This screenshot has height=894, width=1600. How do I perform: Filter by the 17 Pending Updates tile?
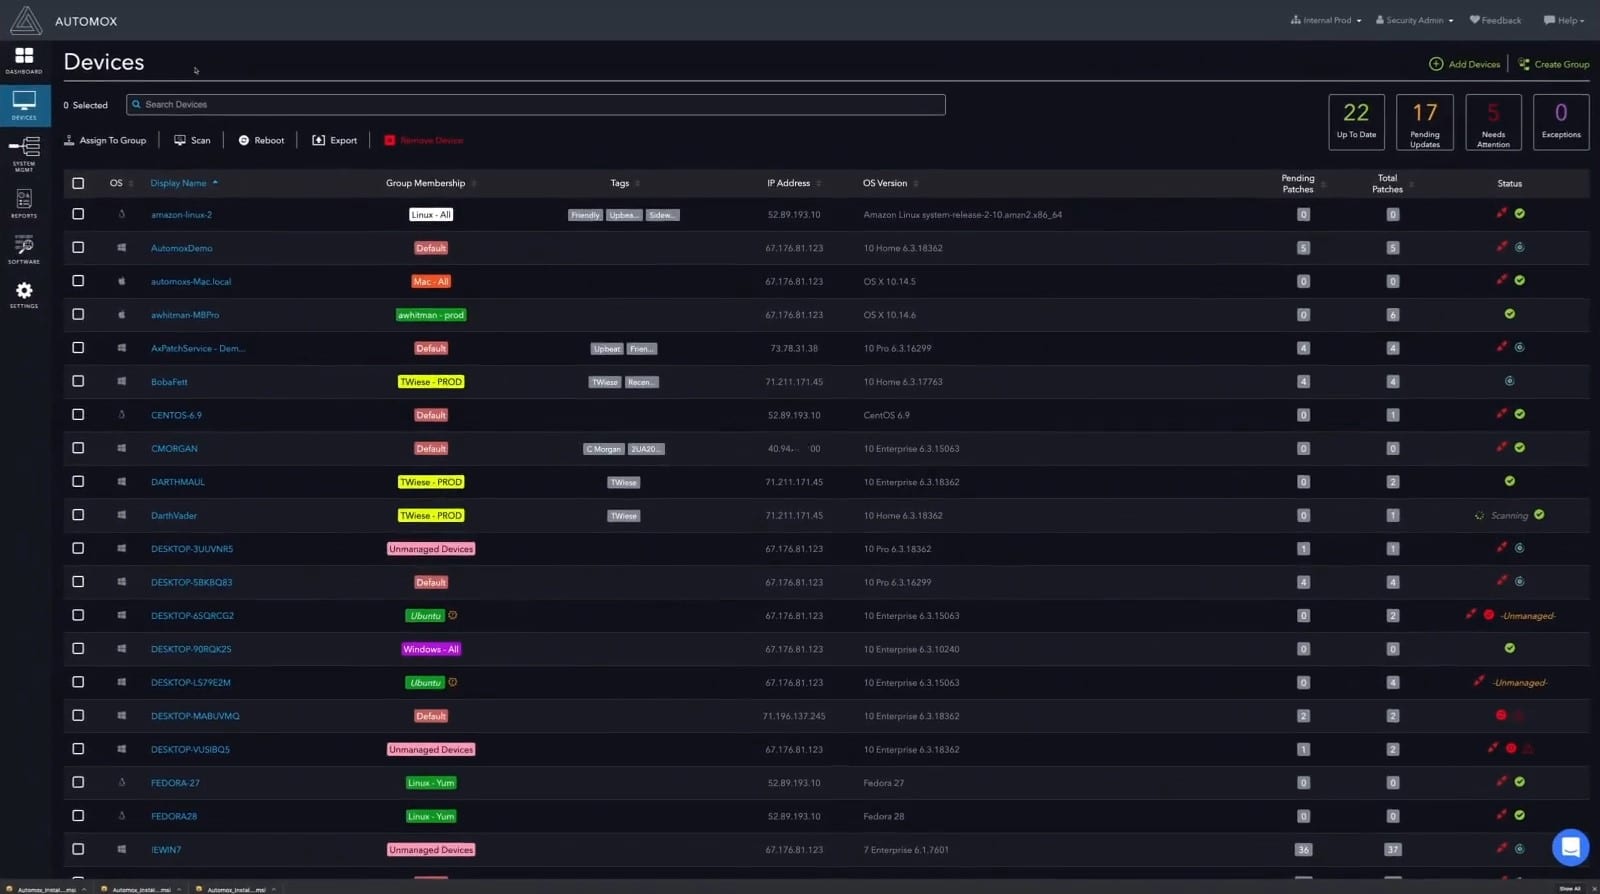pos(1425,122)
